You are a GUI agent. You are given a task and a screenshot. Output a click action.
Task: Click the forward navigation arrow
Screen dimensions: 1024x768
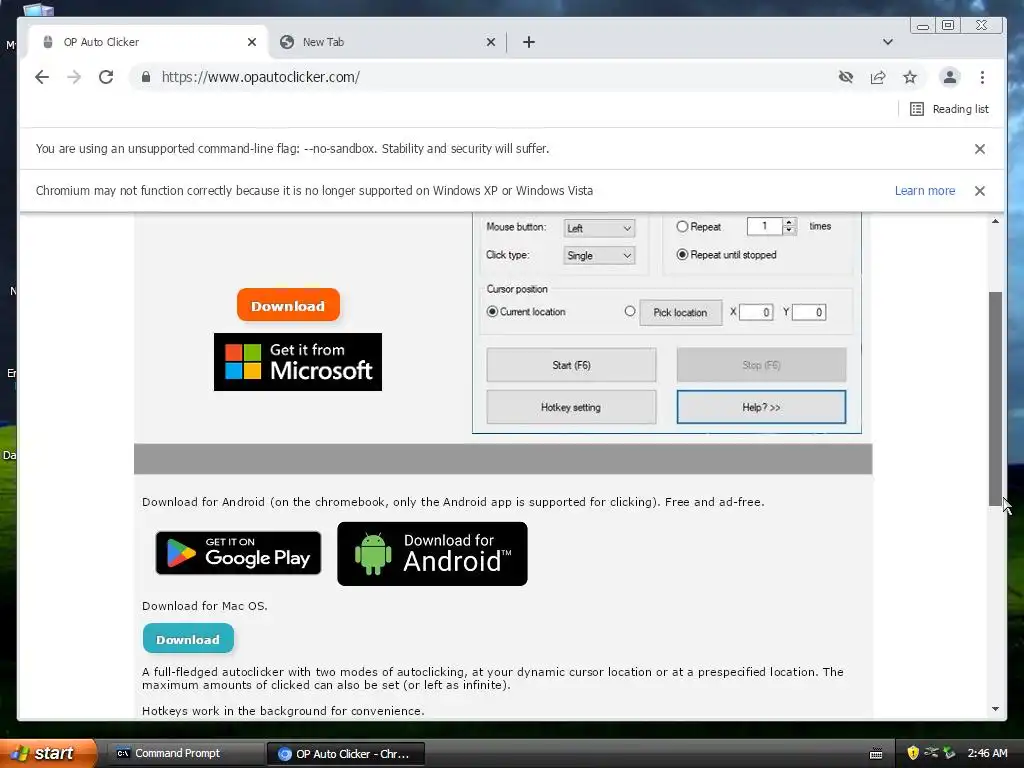[x=74, y=77]
